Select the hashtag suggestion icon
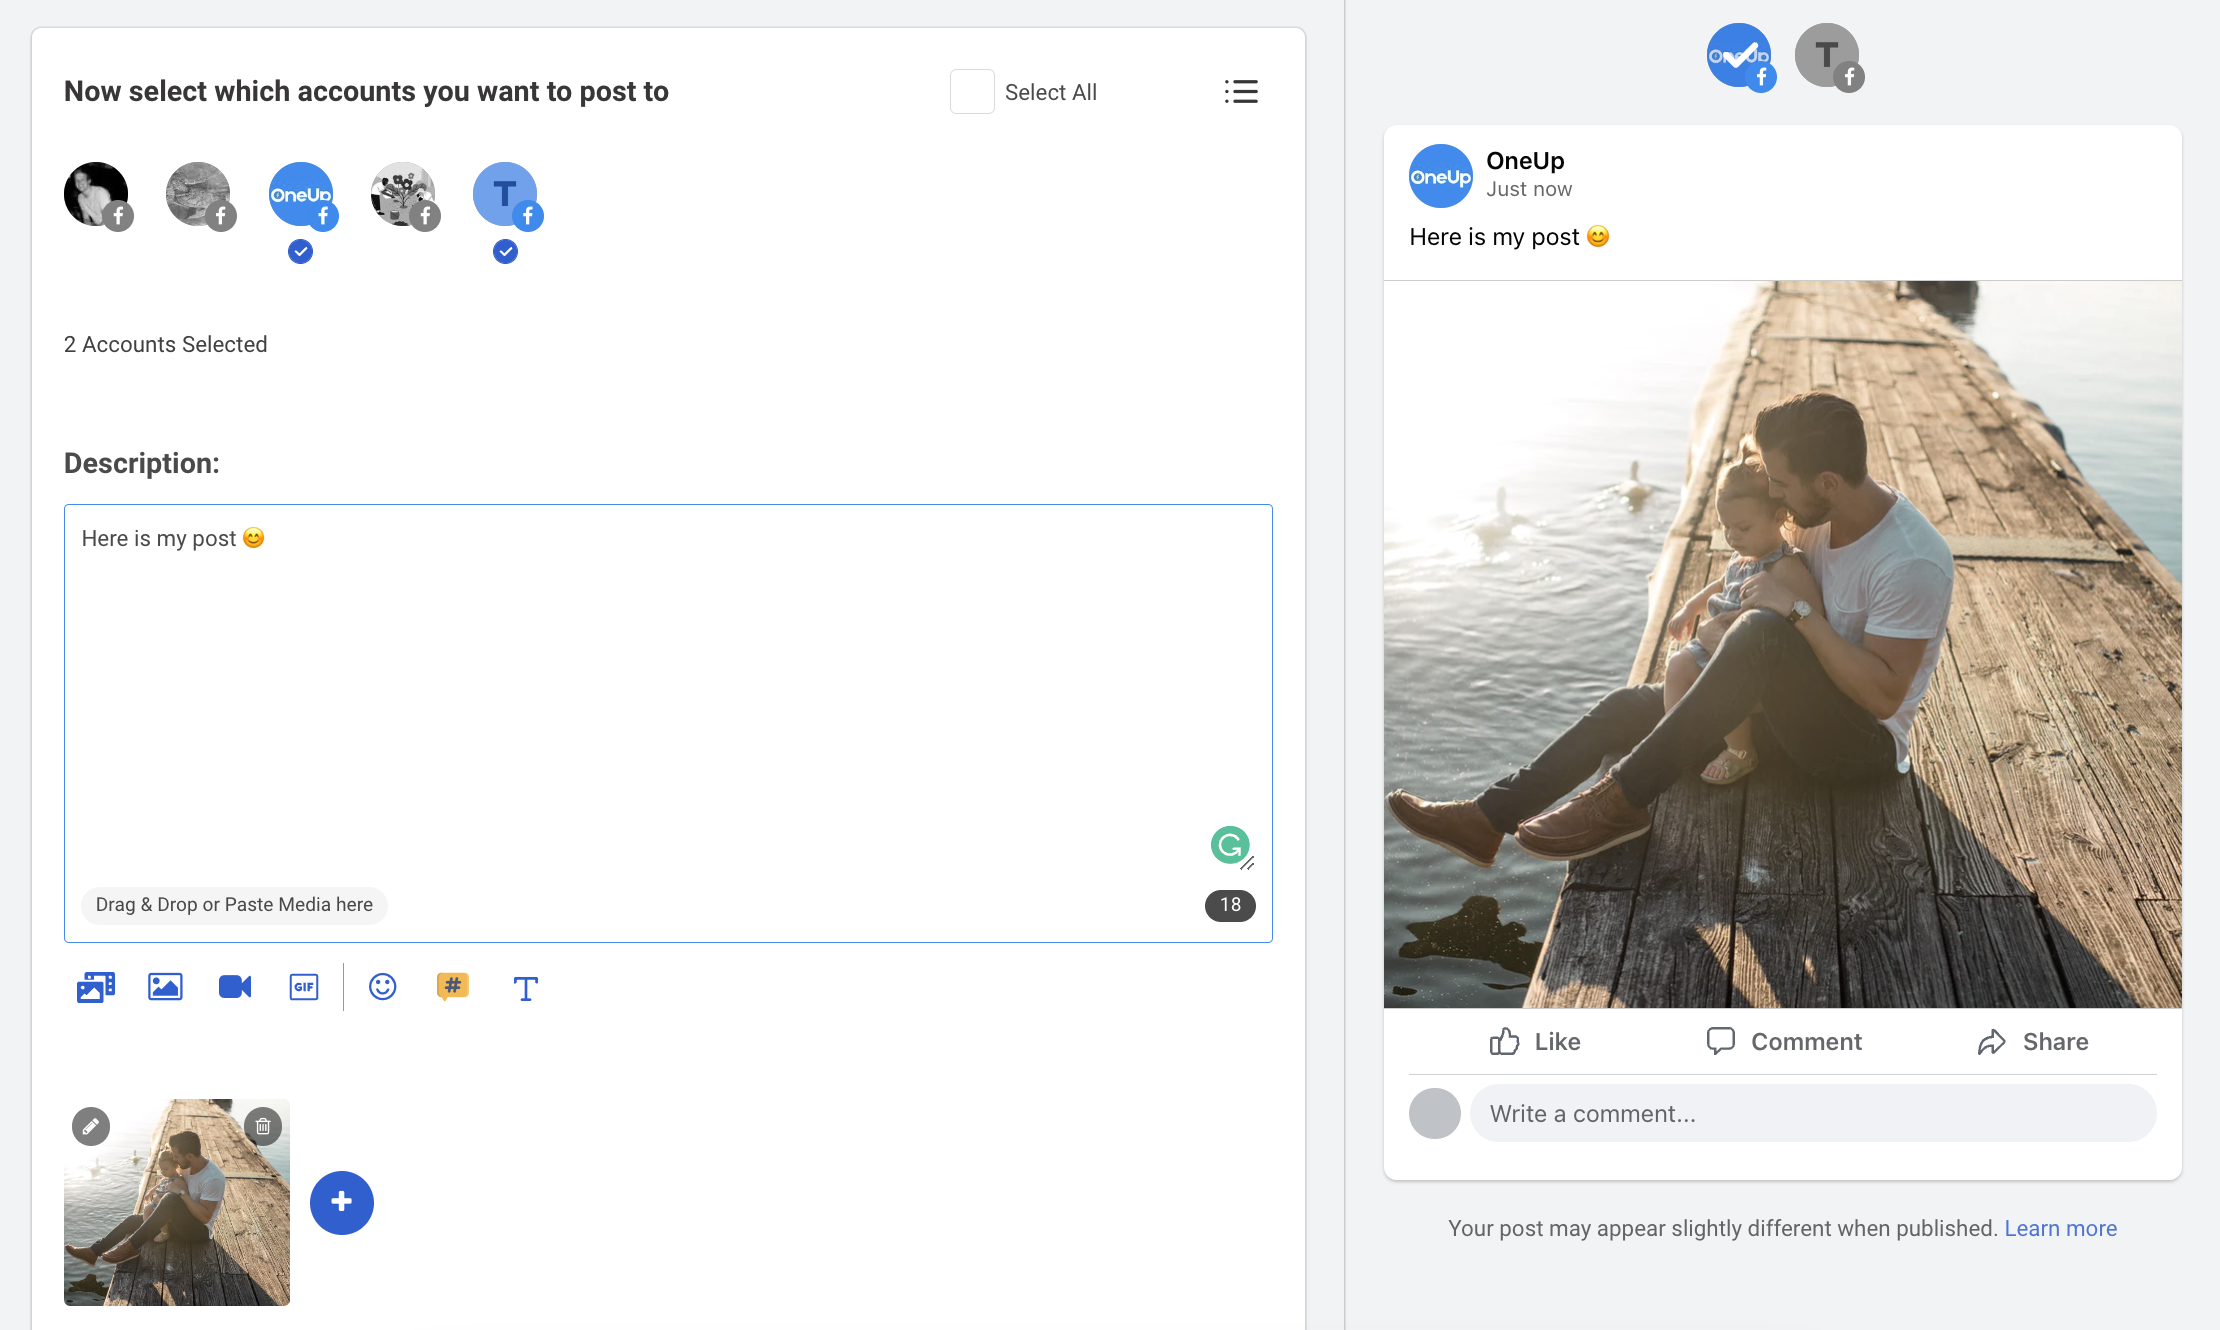Screen dimensions: 2220x1330 pyautogui.click(x=454, y=988)
